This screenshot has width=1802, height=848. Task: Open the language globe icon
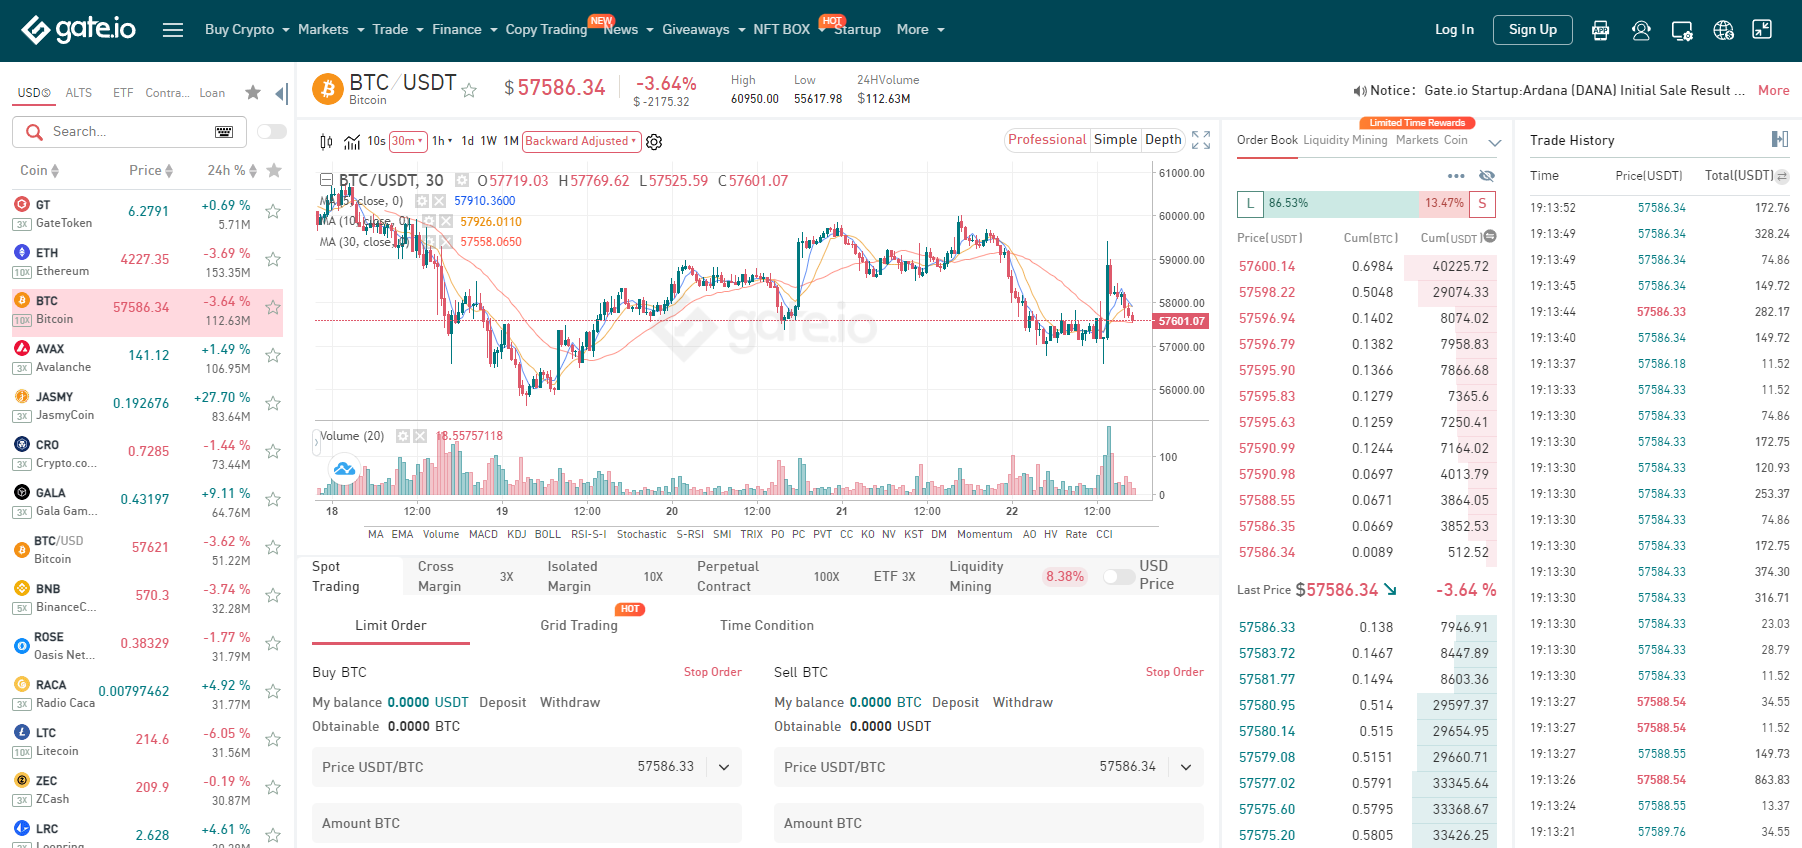1723,30
